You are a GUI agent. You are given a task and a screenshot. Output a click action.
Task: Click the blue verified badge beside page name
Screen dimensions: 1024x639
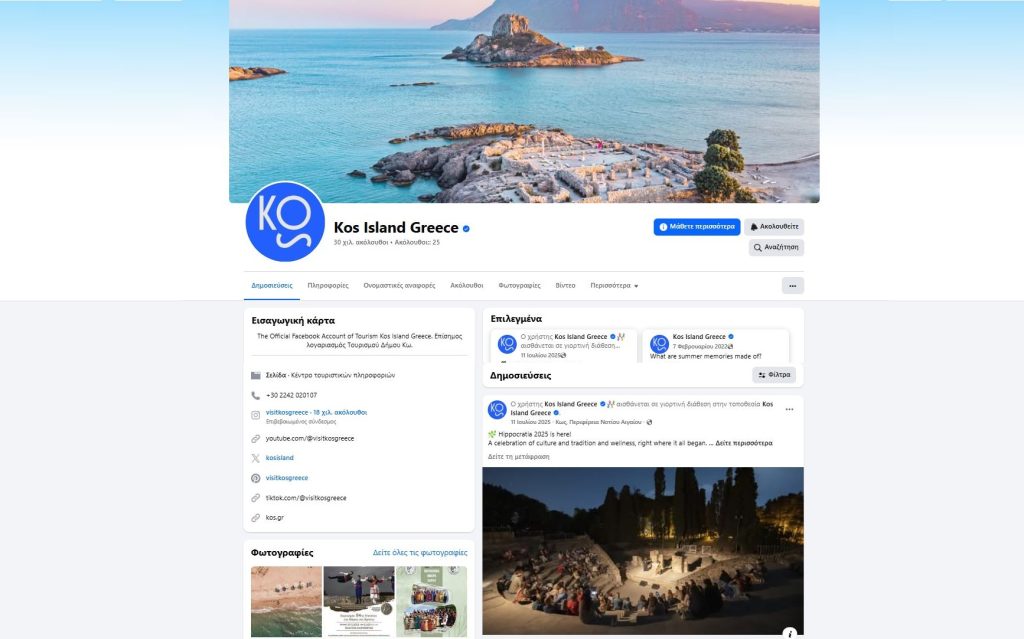pyautogui.click(x=466, y=228)
